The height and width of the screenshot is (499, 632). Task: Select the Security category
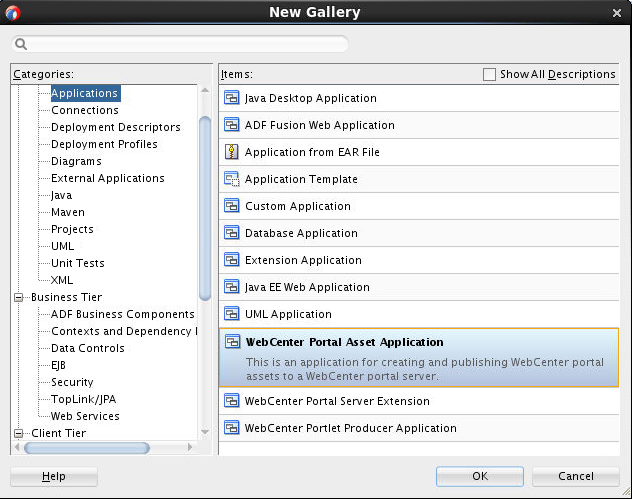tap(72, 382)
